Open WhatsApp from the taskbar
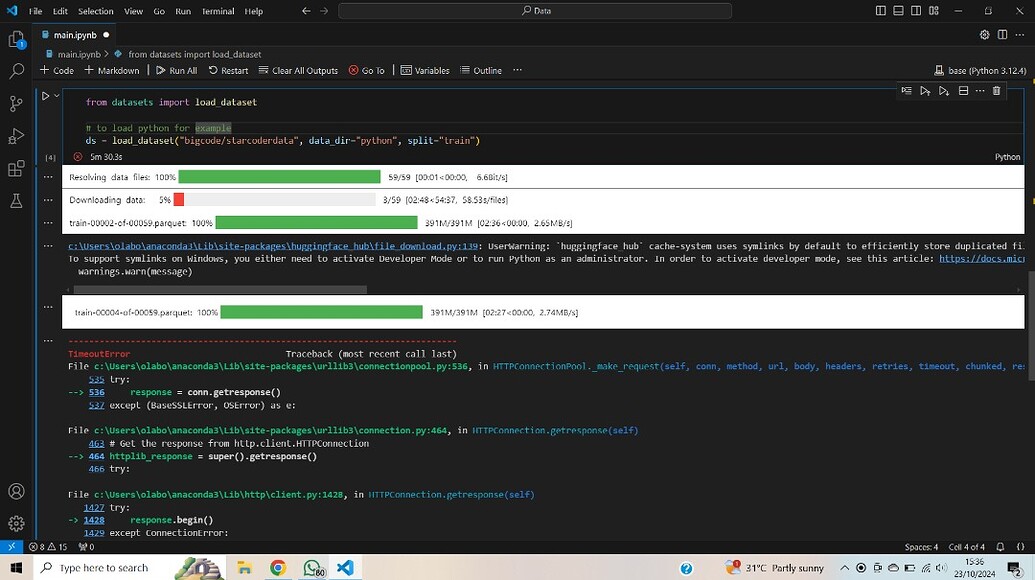 tap(314, 567)
